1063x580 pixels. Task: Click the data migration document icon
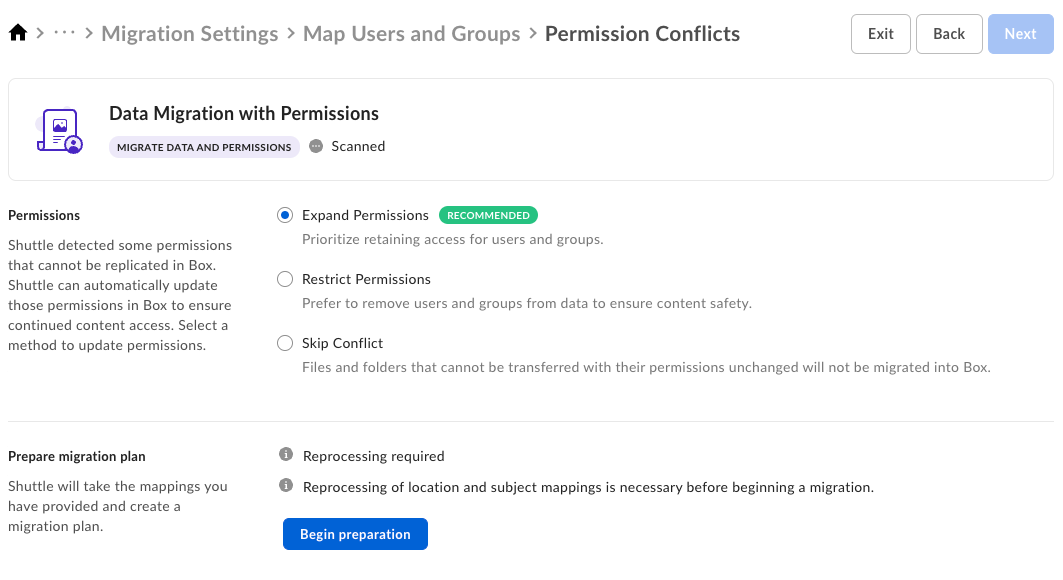(x=60, y=131)
